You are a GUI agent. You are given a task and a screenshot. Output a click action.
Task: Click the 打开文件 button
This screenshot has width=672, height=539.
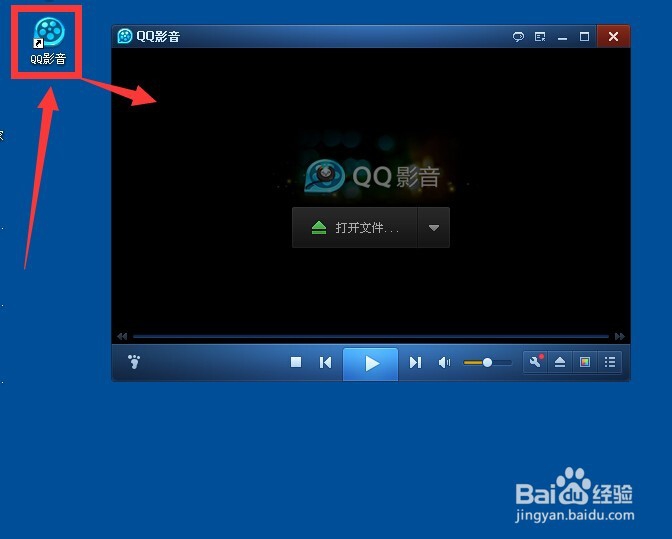[355, 228]
